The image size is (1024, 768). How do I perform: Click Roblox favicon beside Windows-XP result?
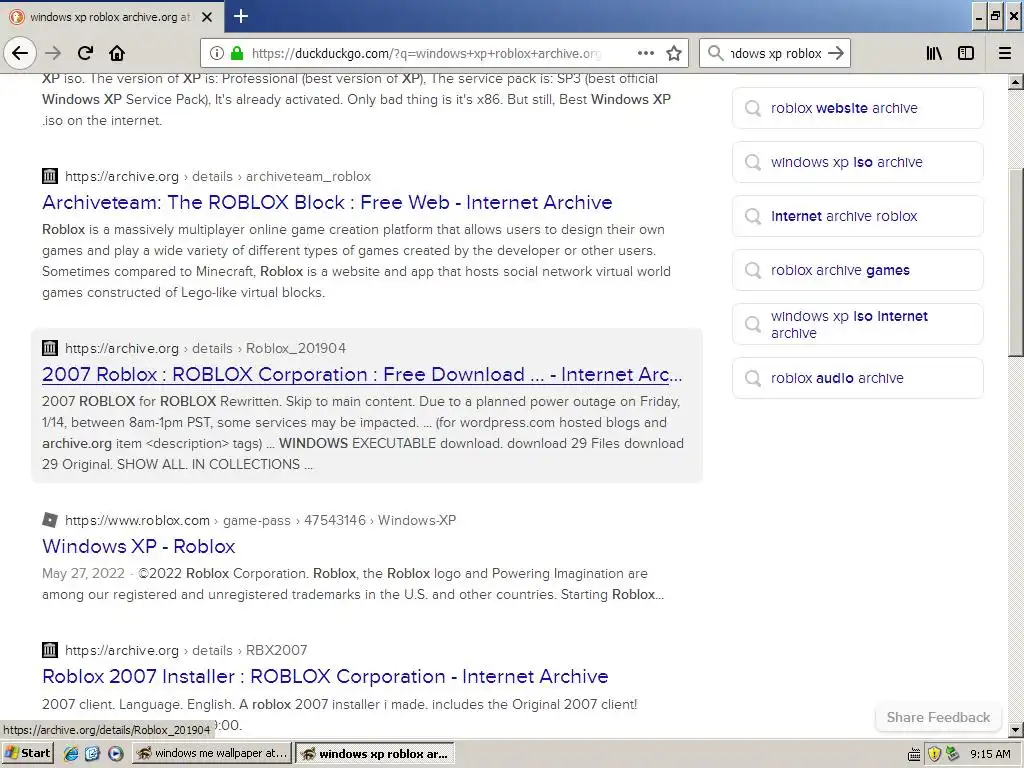50,520
